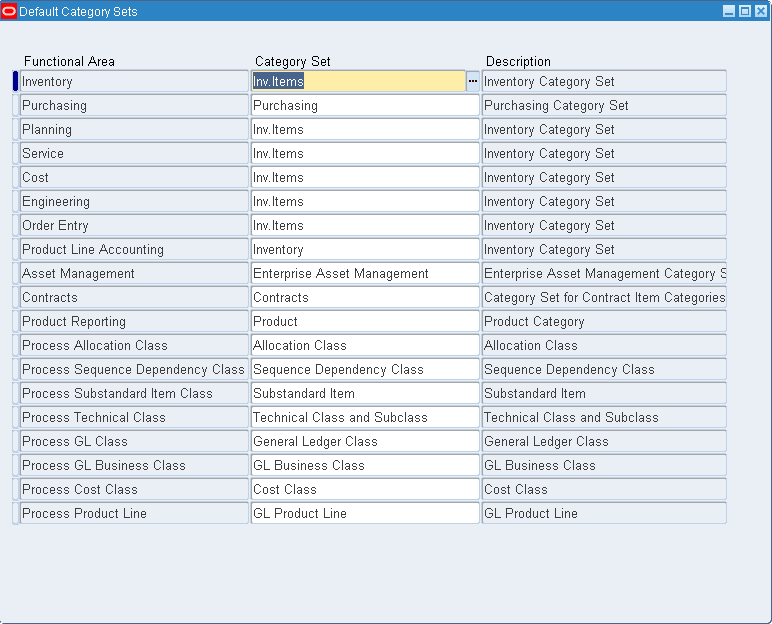Select the Product Reporting functional area cell
The image size is (772, 624).
pyautogui.click(x=134, y=322)
